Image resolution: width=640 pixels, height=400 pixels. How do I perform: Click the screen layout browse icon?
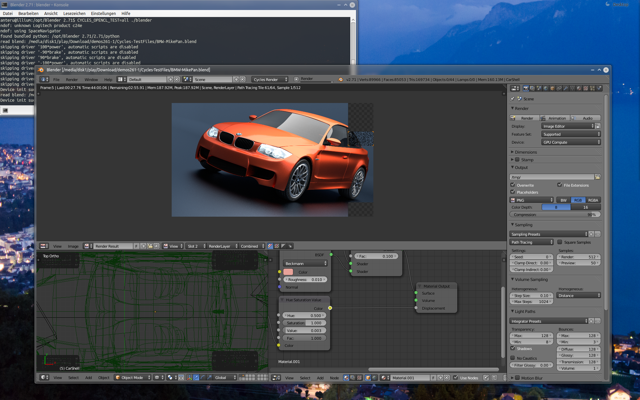point(121,79)
